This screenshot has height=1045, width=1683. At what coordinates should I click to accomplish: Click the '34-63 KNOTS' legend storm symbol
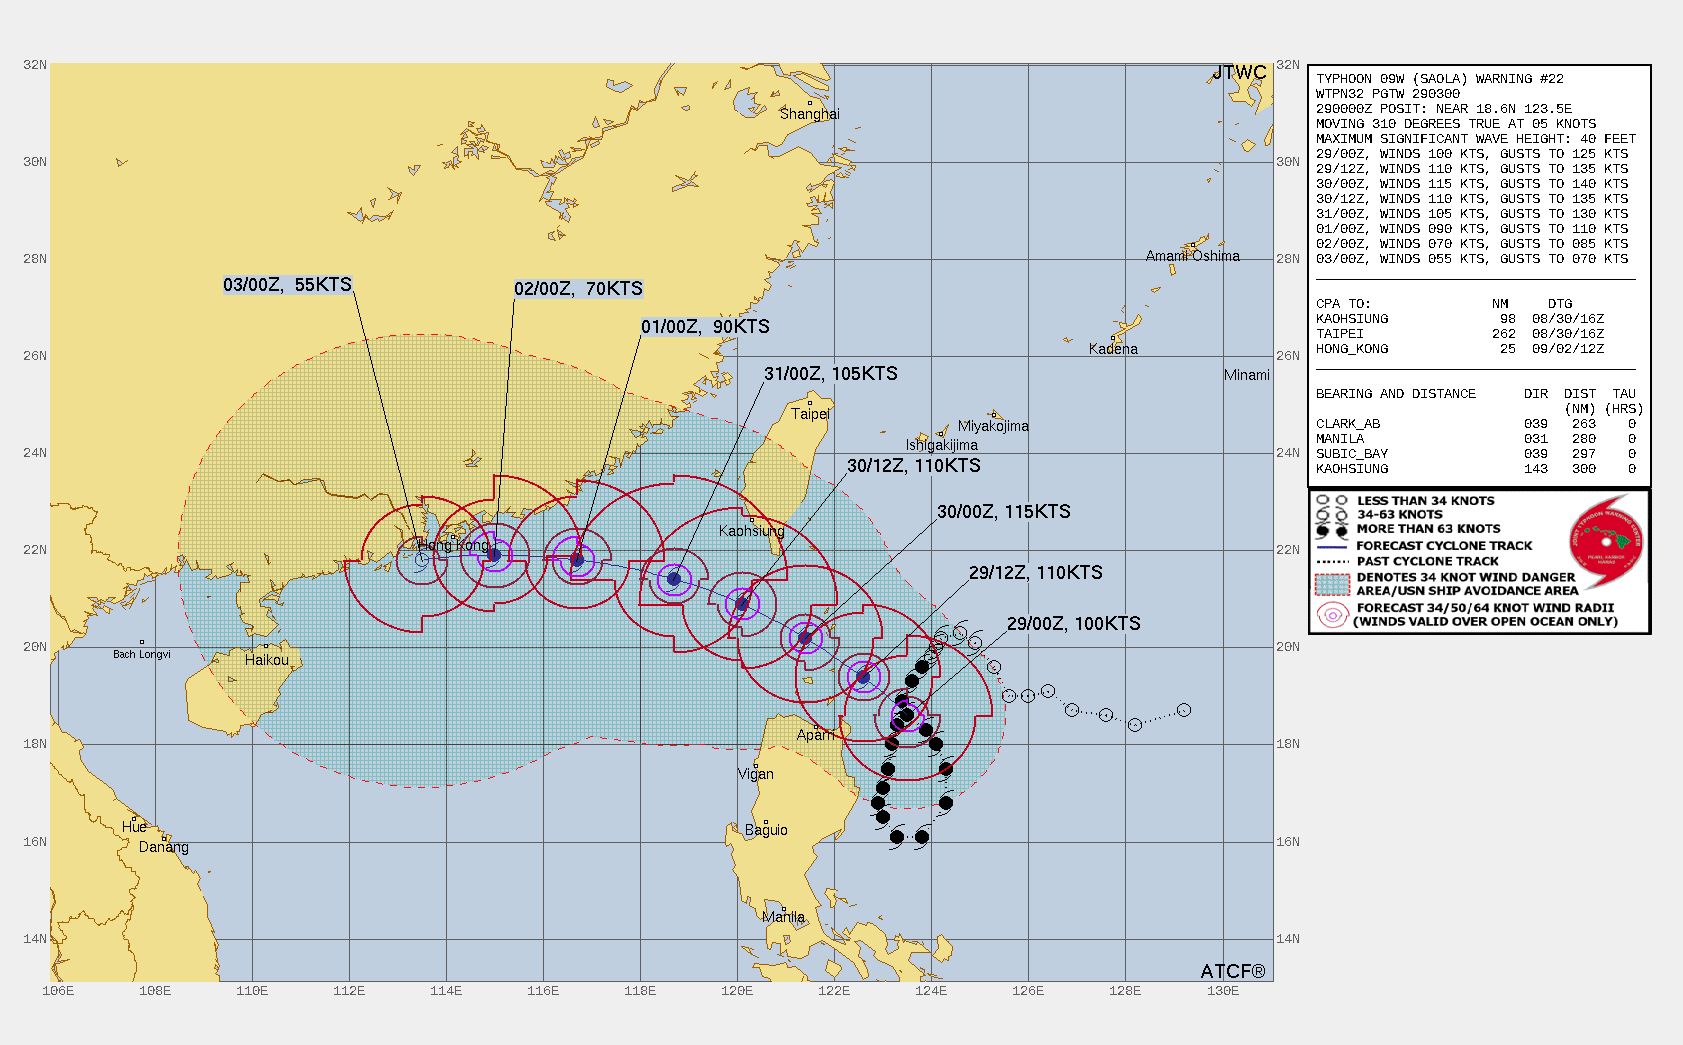(1332, 515)
